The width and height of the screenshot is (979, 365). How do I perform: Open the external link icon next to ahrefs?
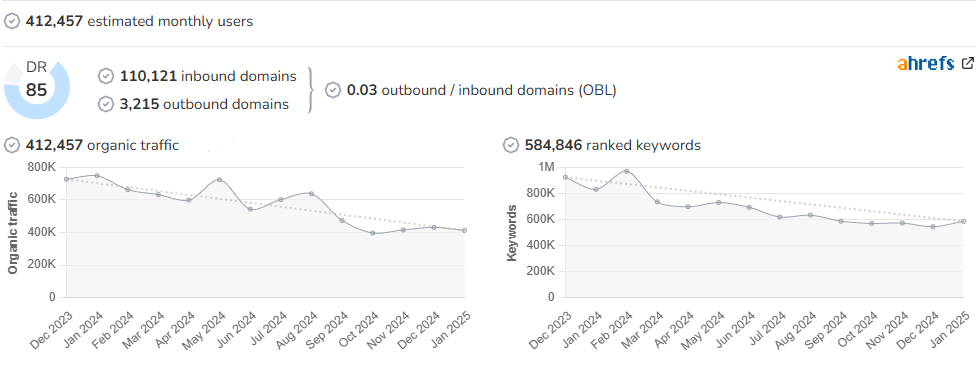pyautogui.click(x=968, y=63)
